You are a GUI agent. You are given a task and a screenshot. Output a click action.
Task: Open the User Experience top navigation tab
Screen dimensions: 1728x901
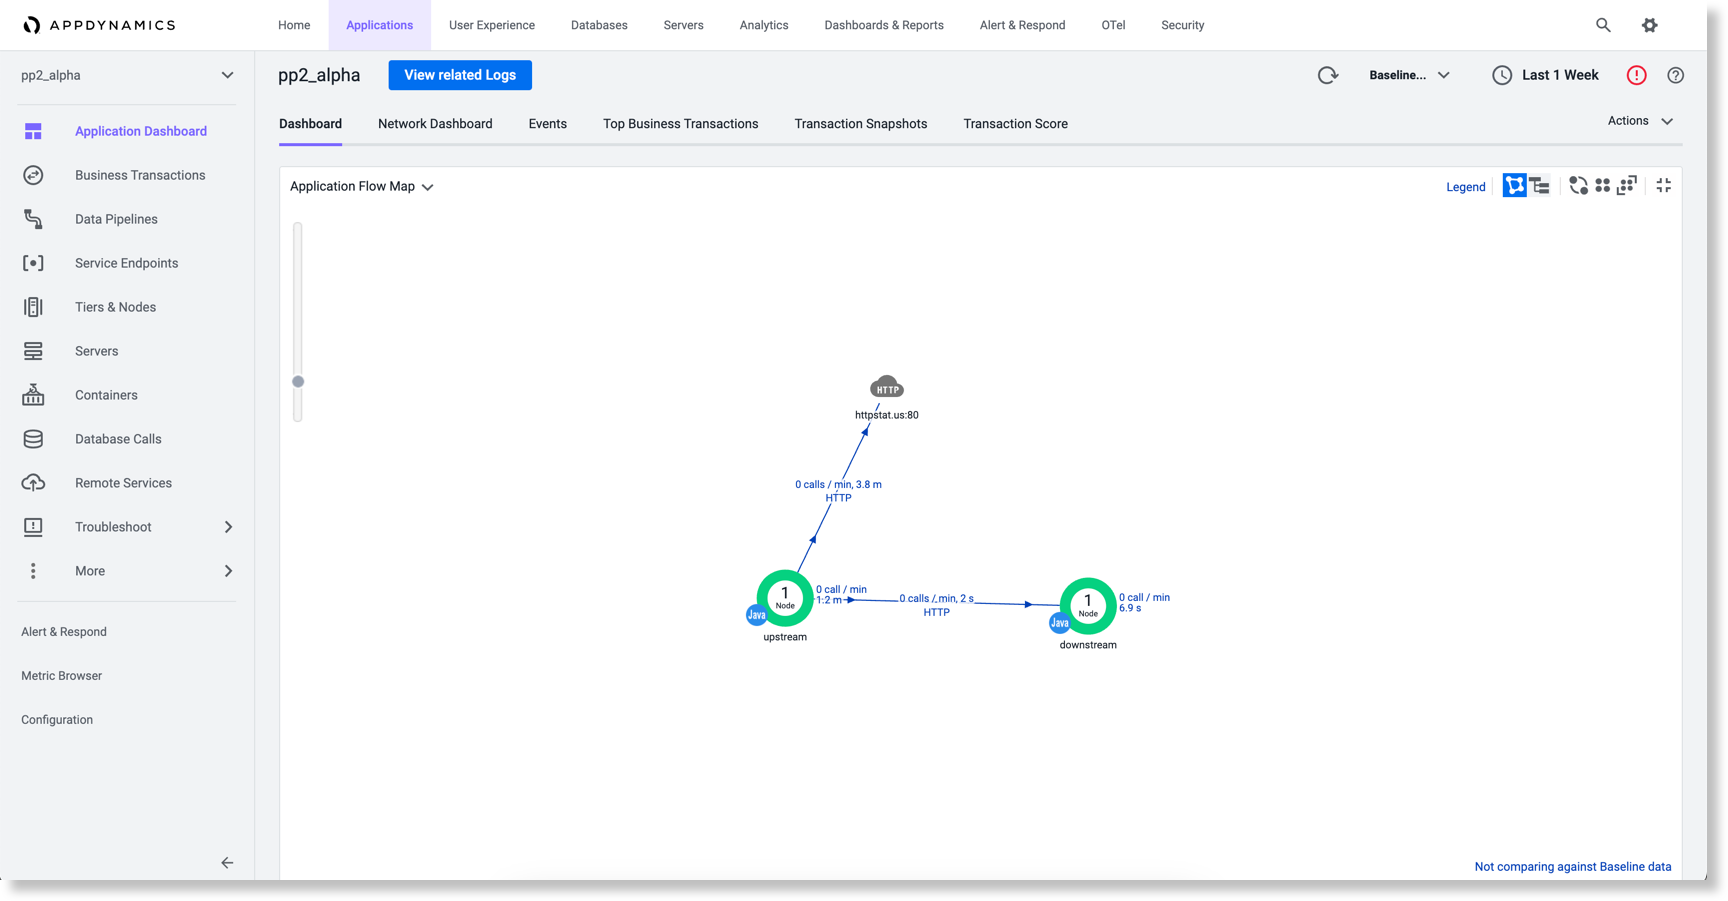coord(492,25)
